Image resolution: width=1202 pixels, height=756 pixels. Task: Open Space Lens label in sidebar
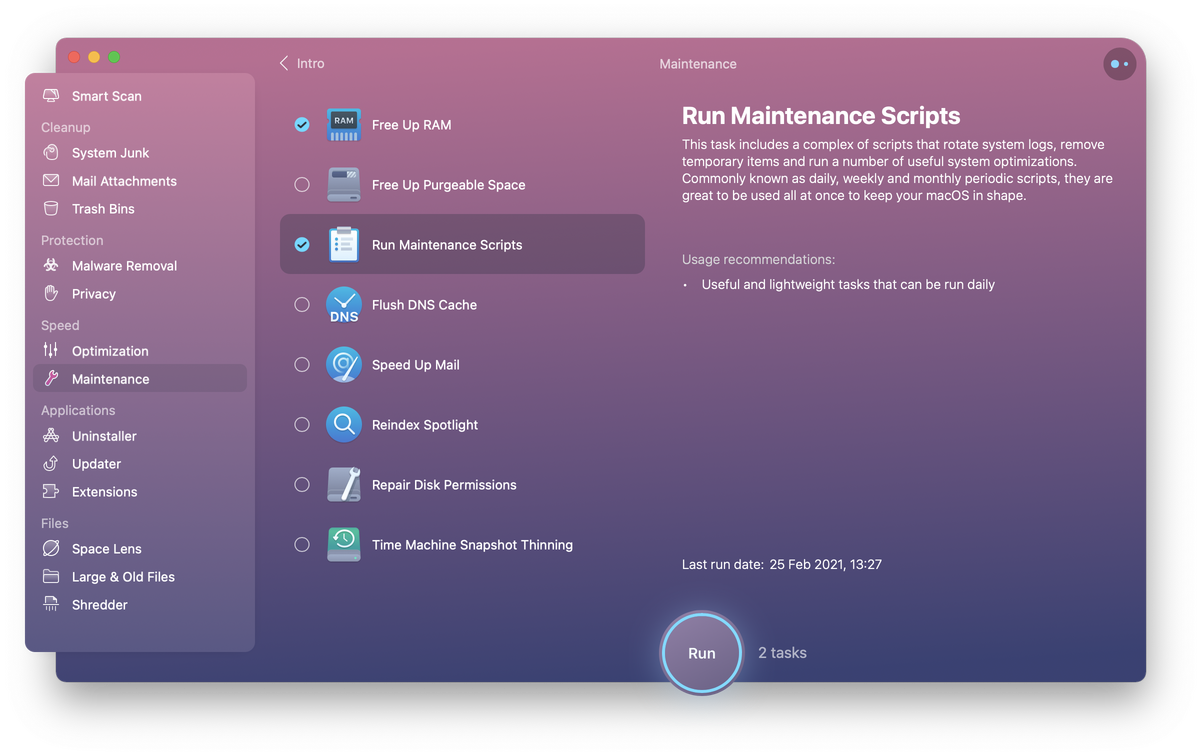(107, 549)
